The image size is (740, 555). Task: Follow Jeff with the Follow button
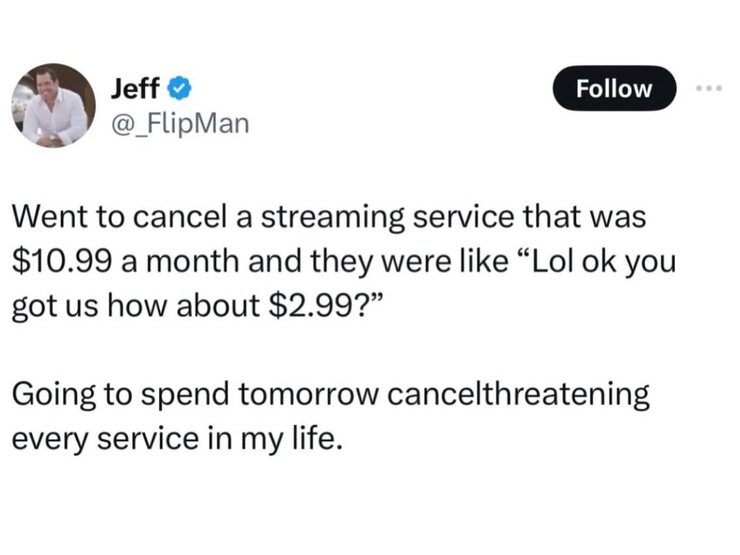(614, 88)
